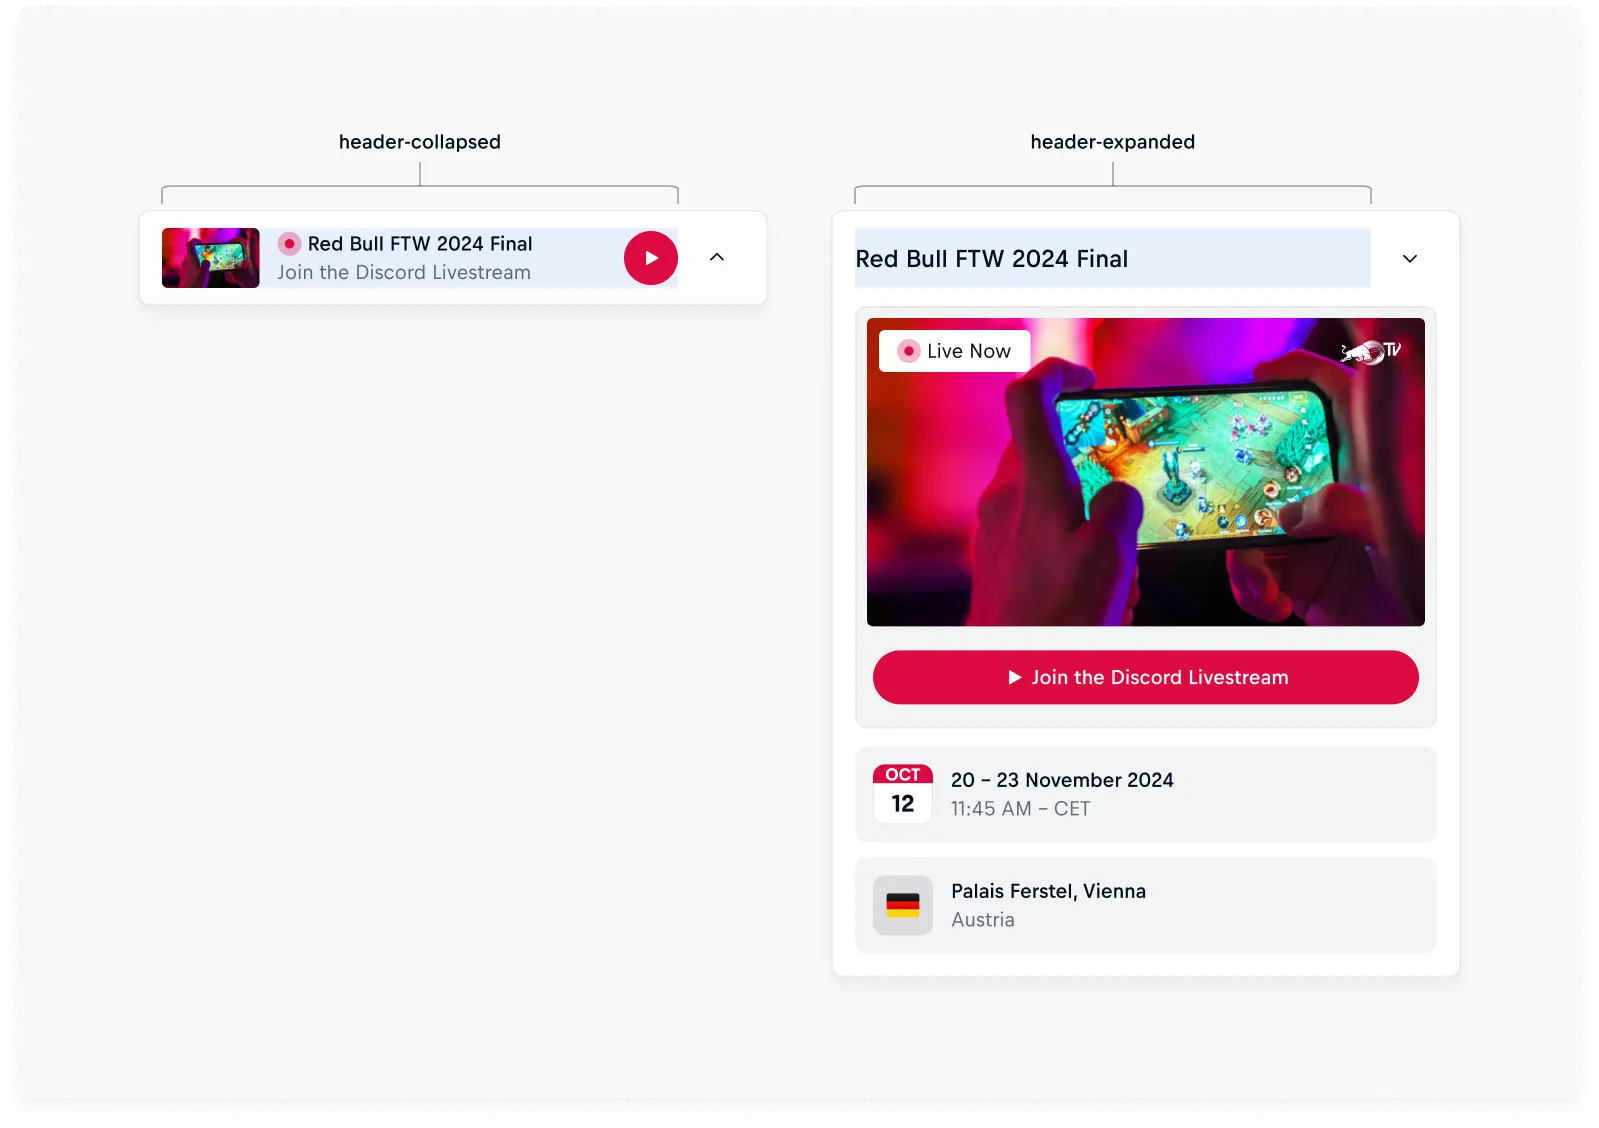Screen dimensions: 1599x1128
Task: Open the small livestream thumbnail in collapsed header
Action: click(x=211, y=258)
